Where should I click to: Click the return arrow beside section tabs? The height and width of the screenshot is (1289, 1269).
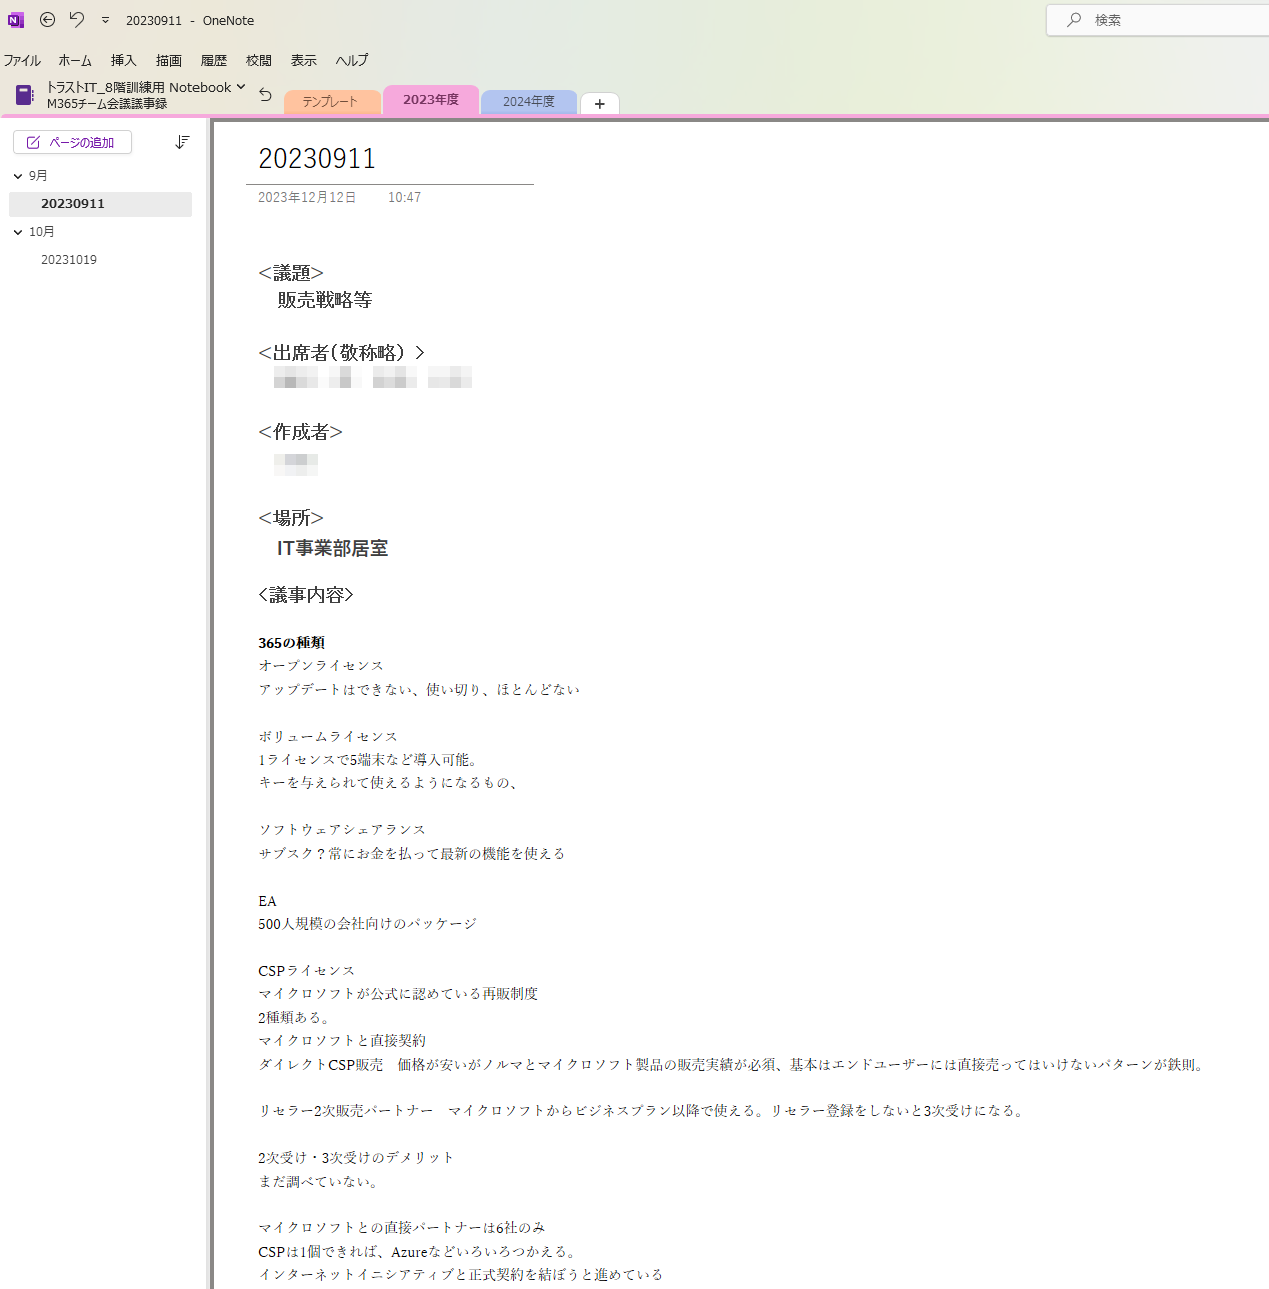(x=265, y=95)
